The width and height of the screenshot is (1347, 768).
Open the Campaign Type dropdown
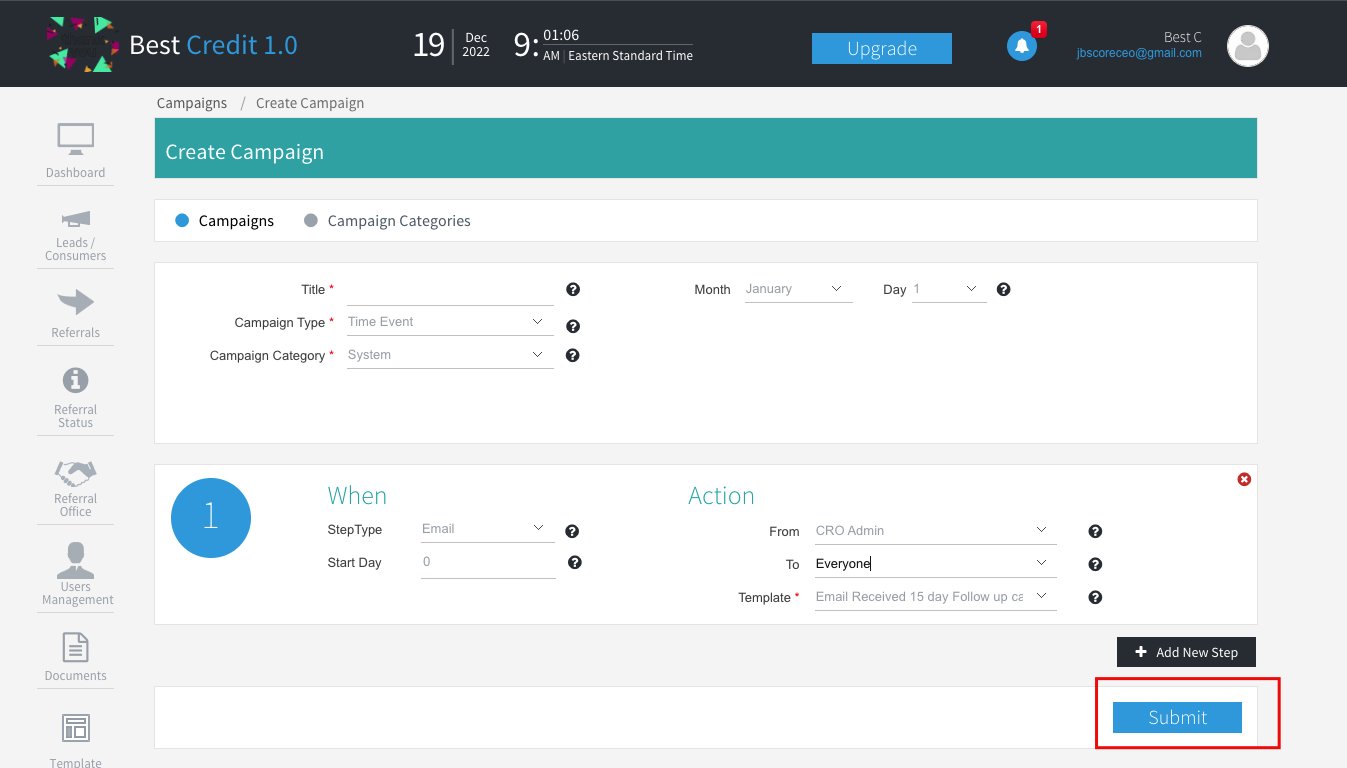coord(450,322)
